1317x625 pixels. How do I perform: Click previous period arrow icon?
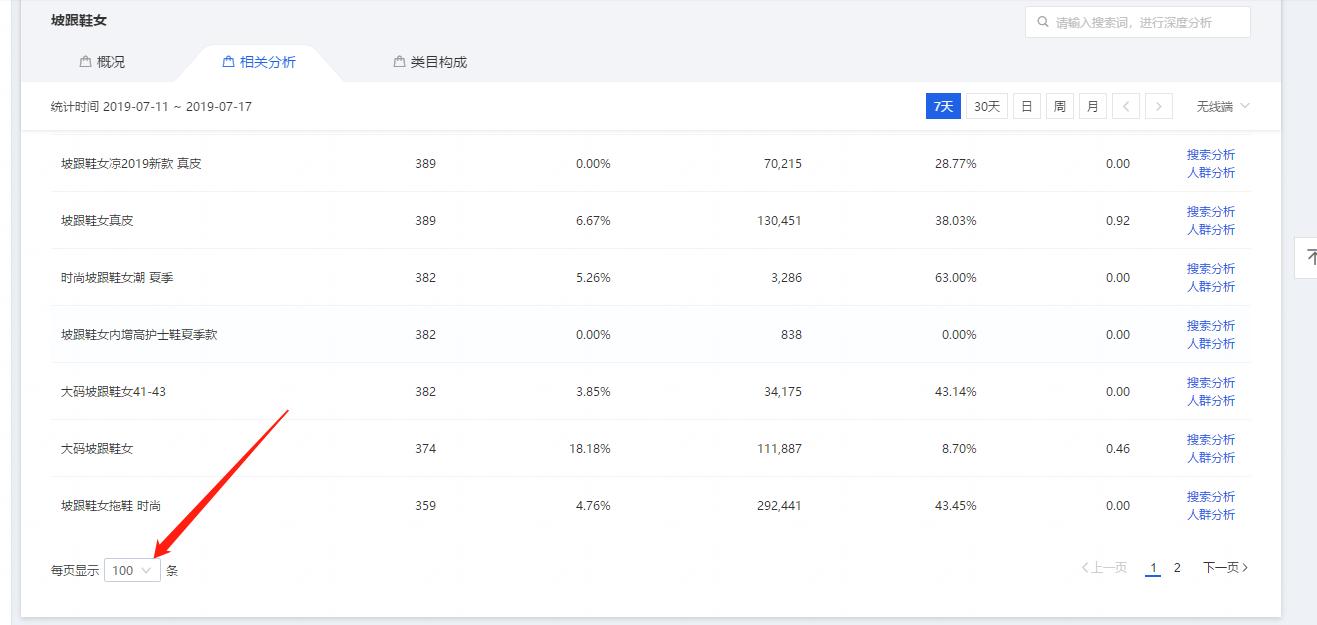(1126, 106)
